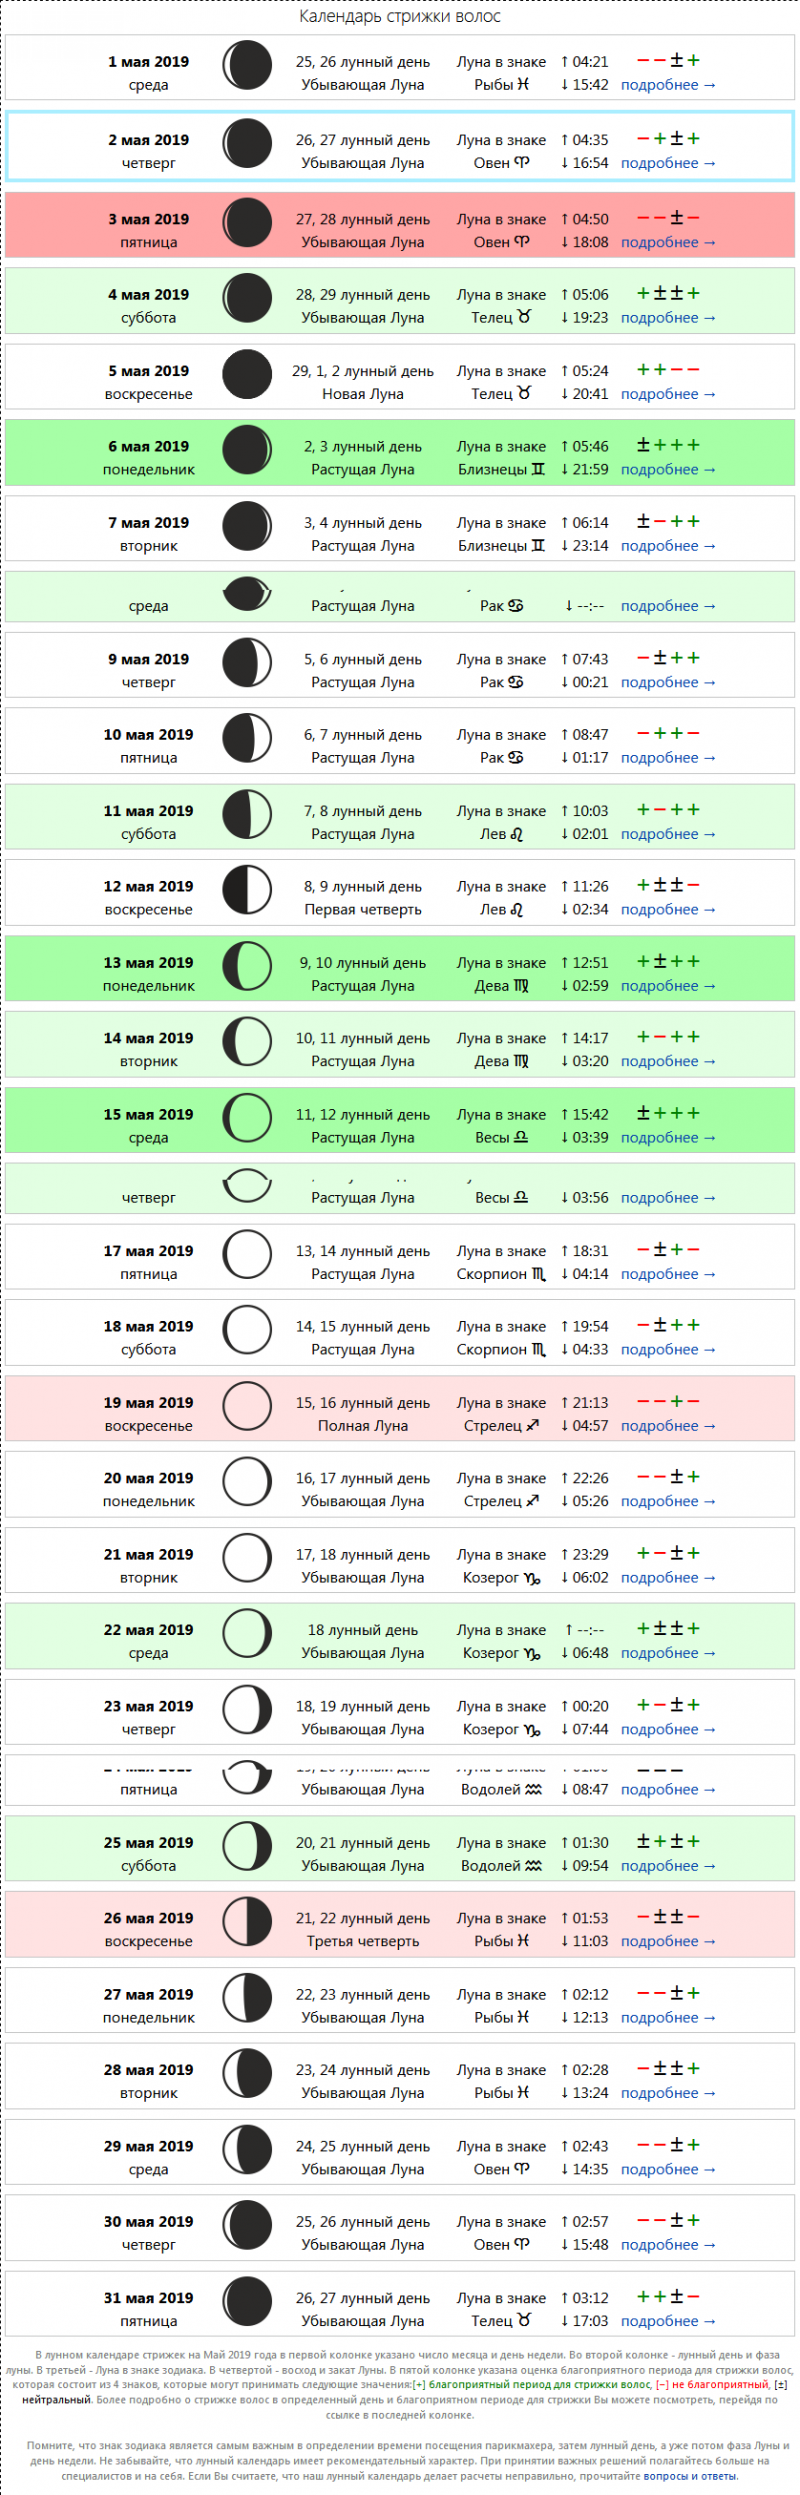800x2495 pixels.
Task: Click the 22, 23 лунный день text
Action: [x=363, y=1995]
